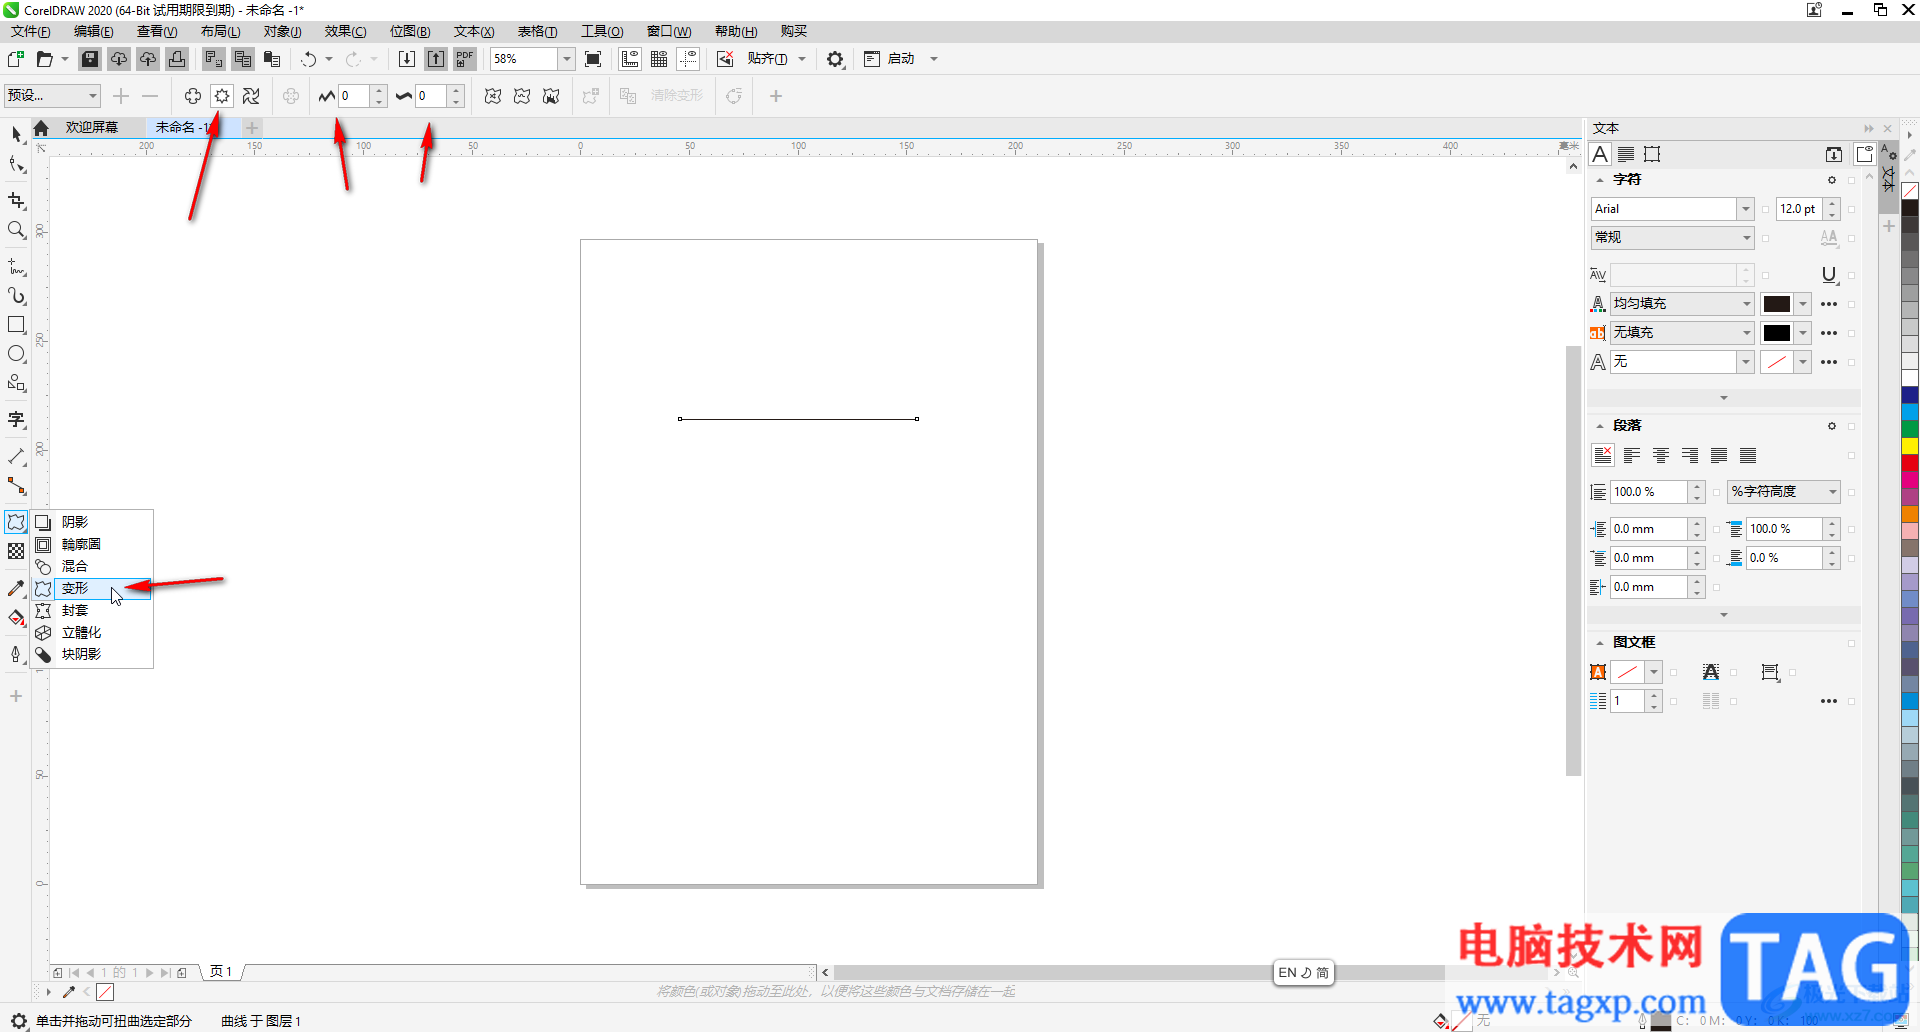Click the Import icon
This screenshot has height=1032, width=1920.
pyautogui.click(x=407, y=59)
